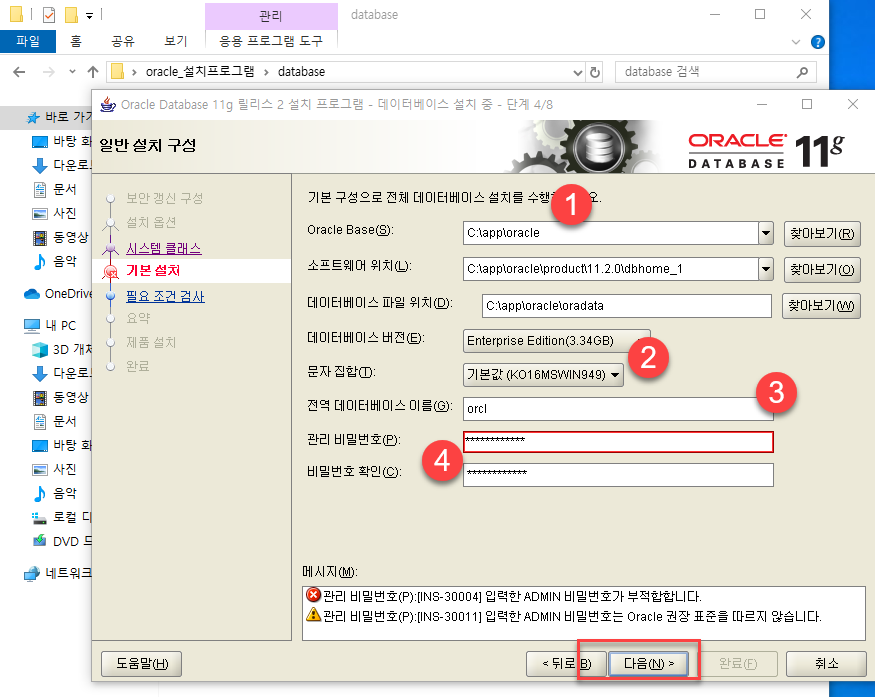Click the new folder quick-access icon
The width and height of the screenshot is (875, 697).
[71, 15]
